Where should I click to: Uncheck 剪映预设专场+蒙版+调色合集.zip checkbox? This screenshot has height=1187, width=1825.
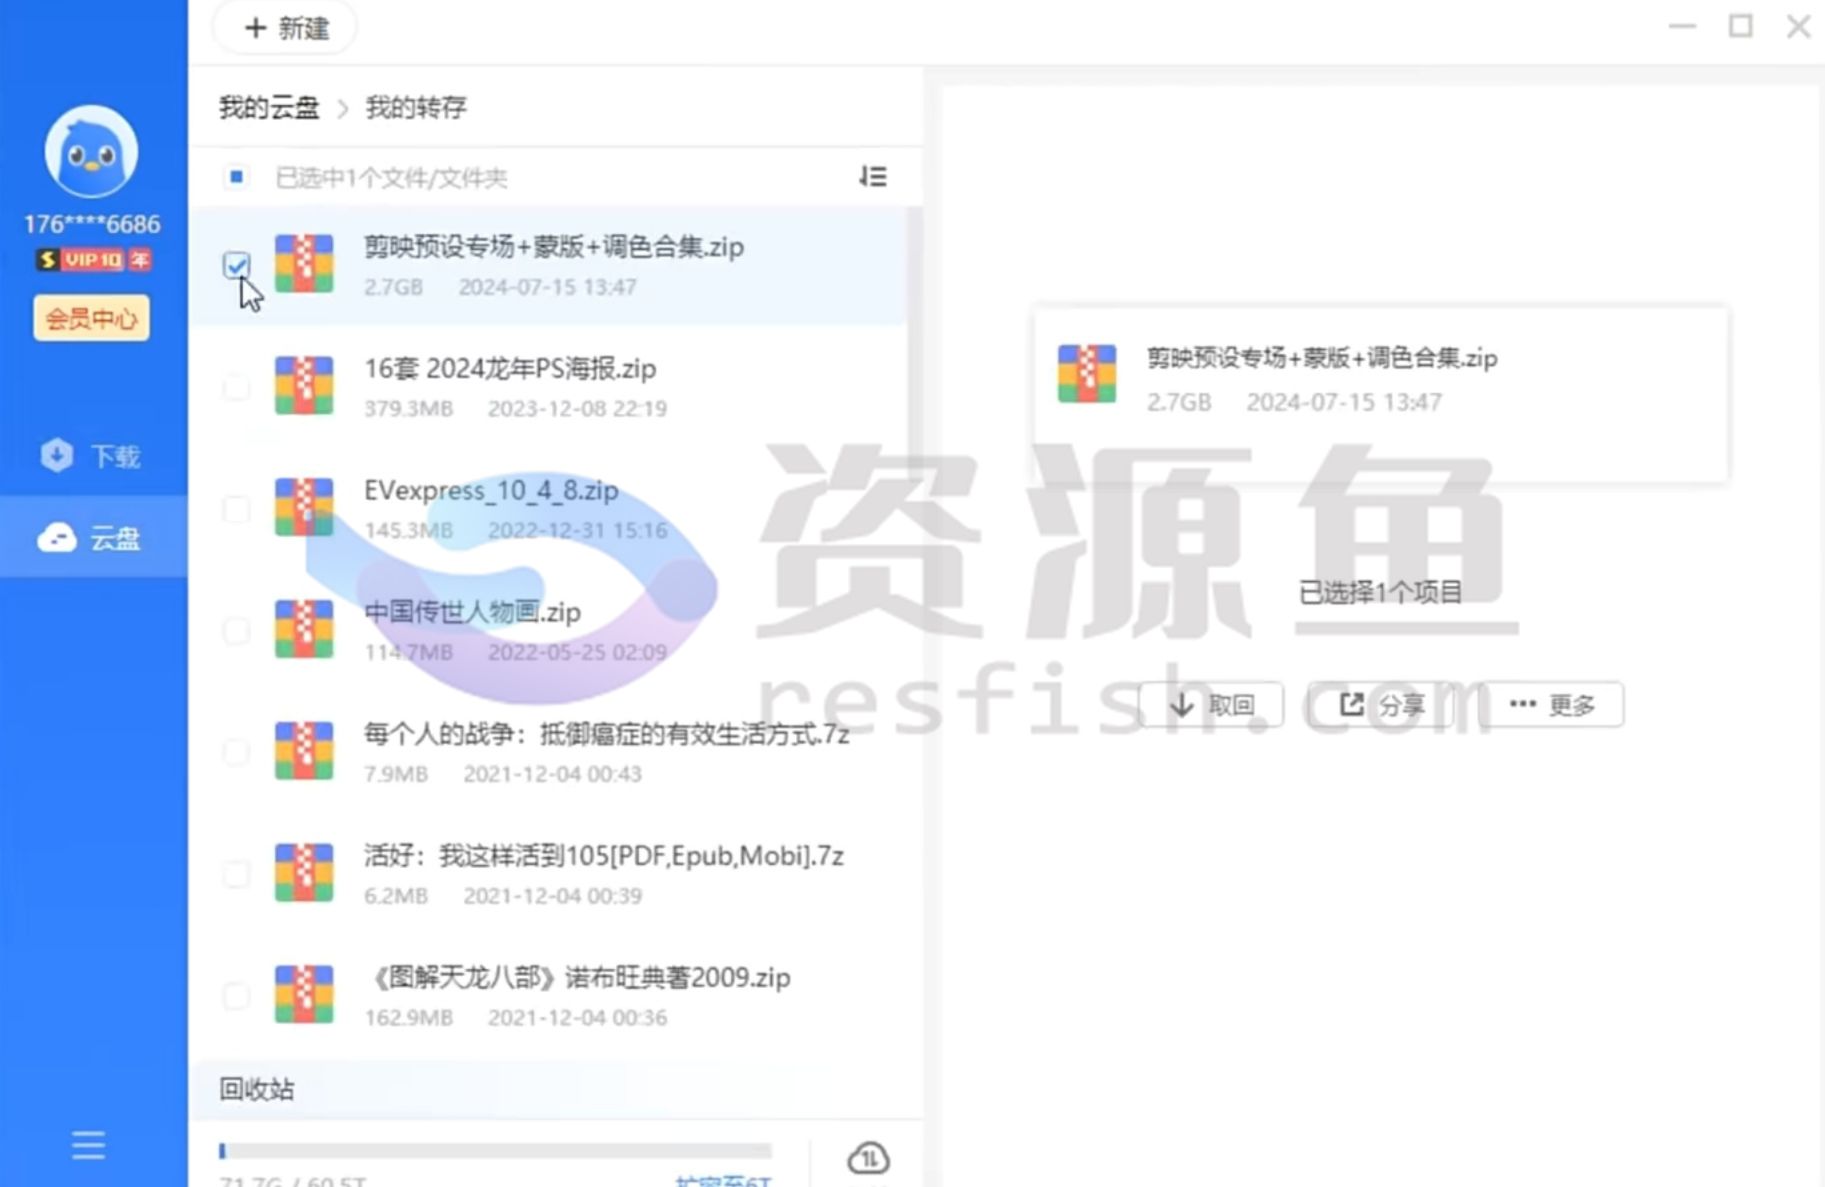click(x=237, y=265)
